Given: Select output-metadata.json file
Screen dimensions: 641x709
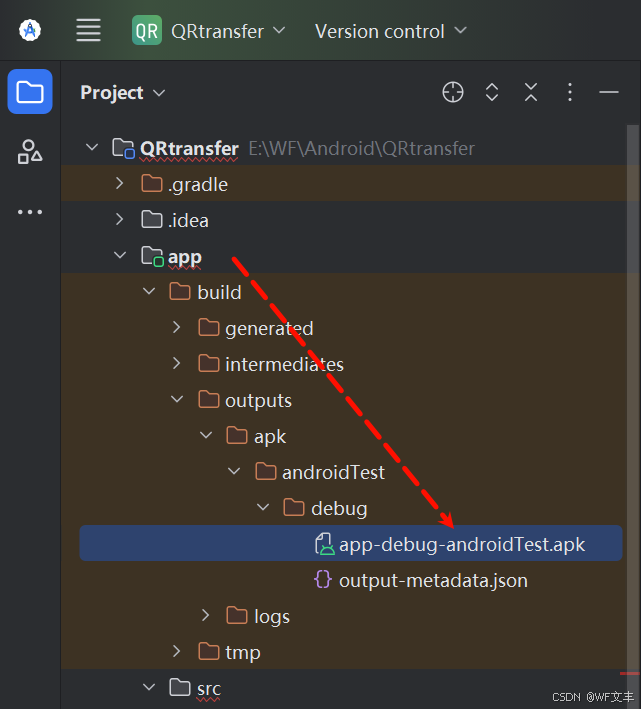Looking at the screenshot, I should [x=432, y=580].
